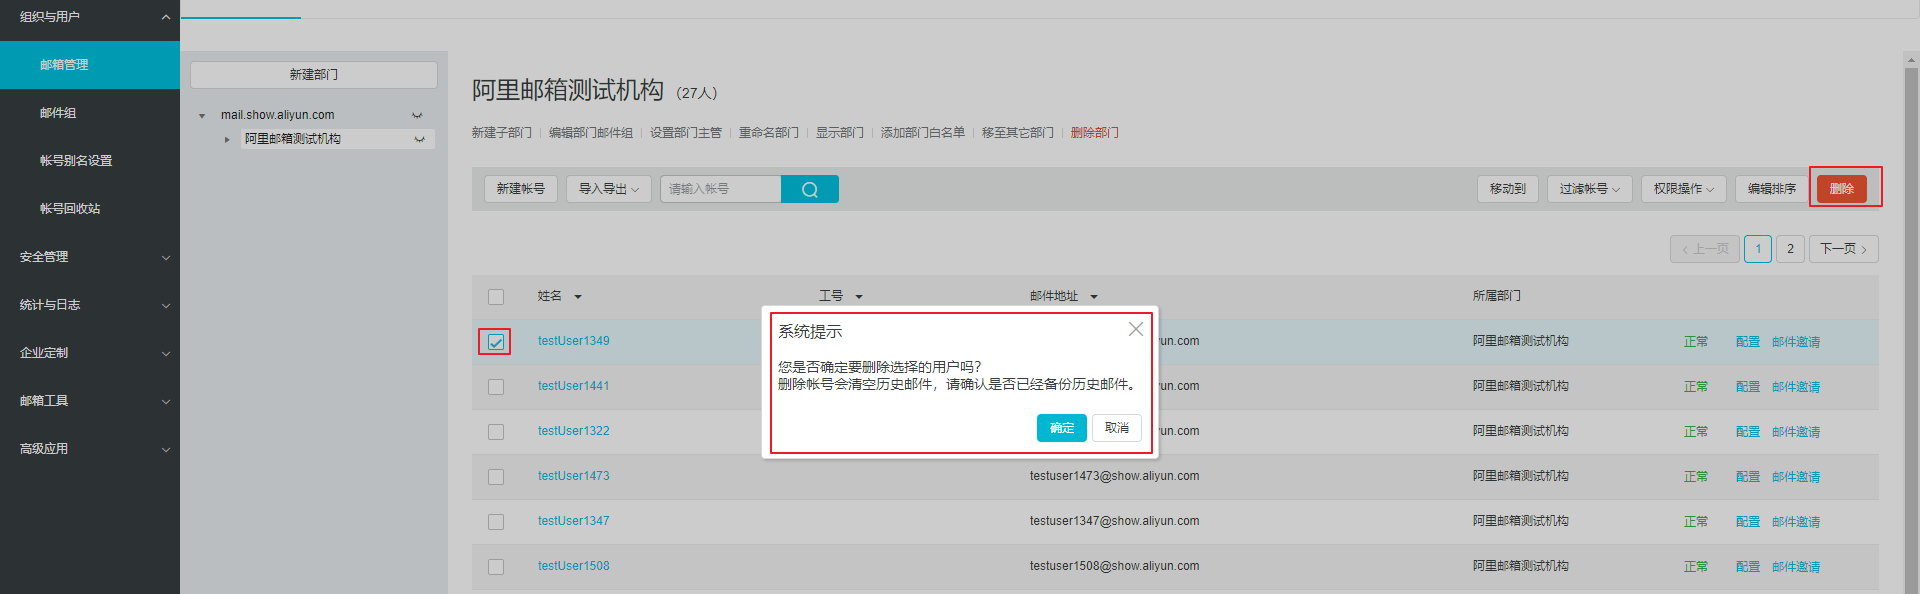Screen dimensions: 1920x594
Task: Click the red 删除 button
Action: (1841, 188)
